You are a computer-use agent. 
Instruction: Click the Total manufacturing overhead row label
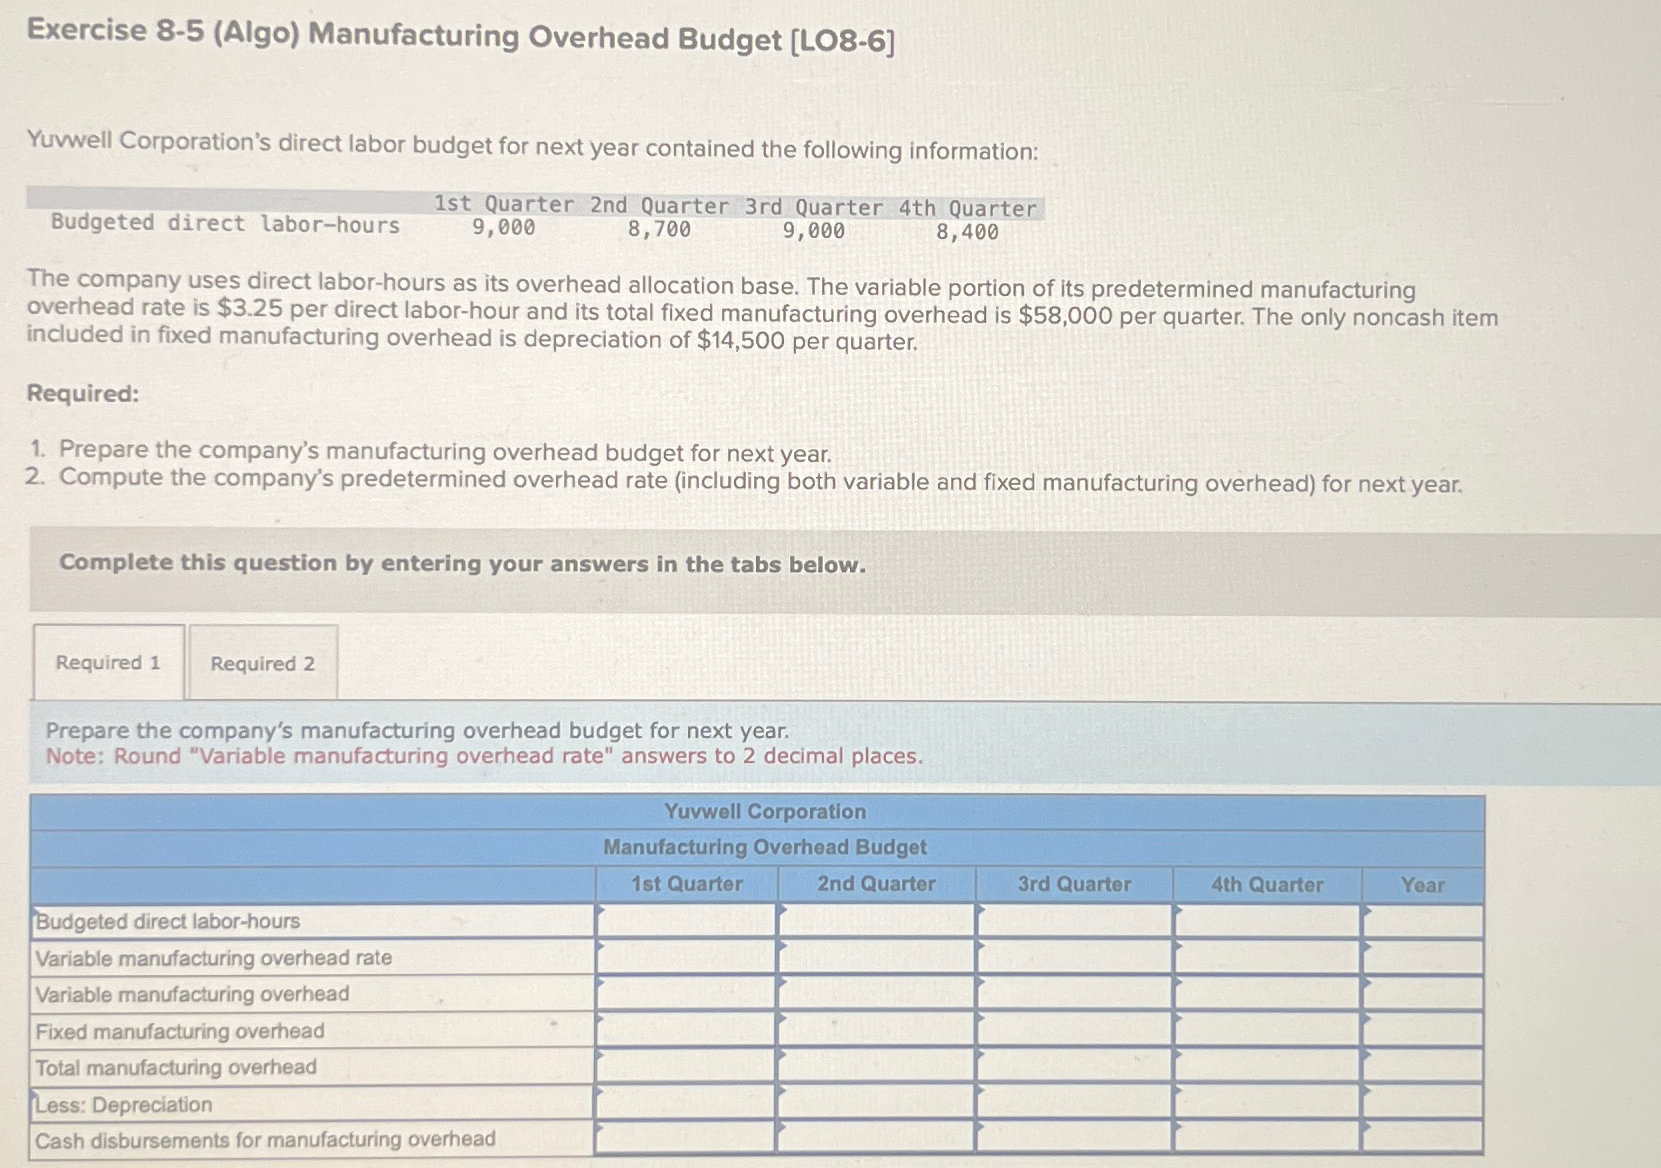[176, 1067]
